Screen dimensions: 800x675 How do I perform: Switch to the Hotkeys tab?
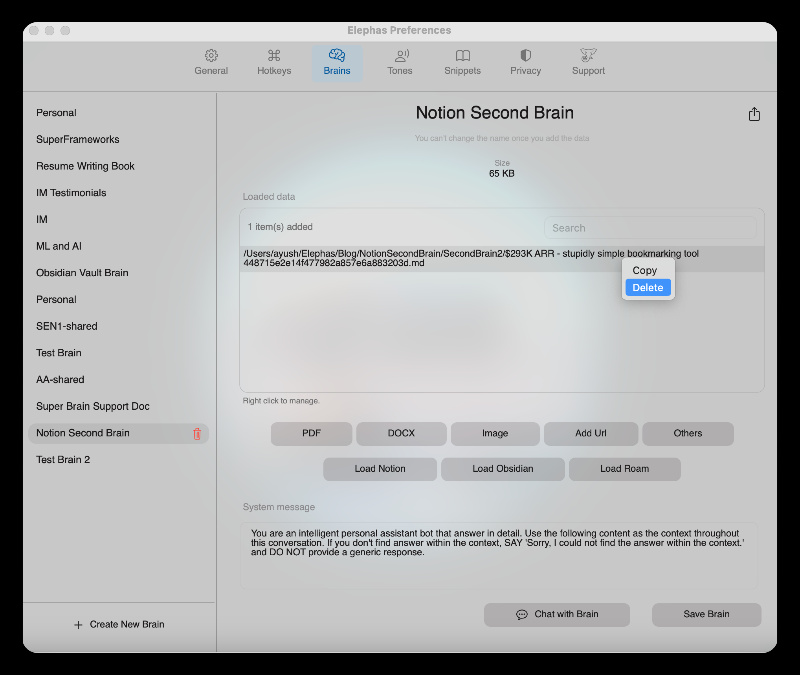[x=274, y=63]
